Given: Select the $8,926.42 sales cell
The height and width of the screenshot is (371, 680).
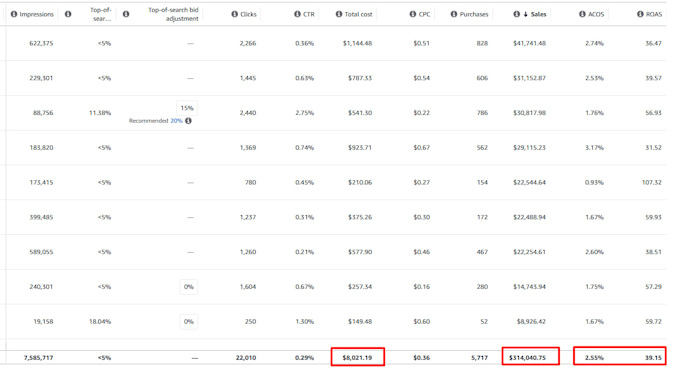Looking at the screenshot, I should (x=531, y=322).
